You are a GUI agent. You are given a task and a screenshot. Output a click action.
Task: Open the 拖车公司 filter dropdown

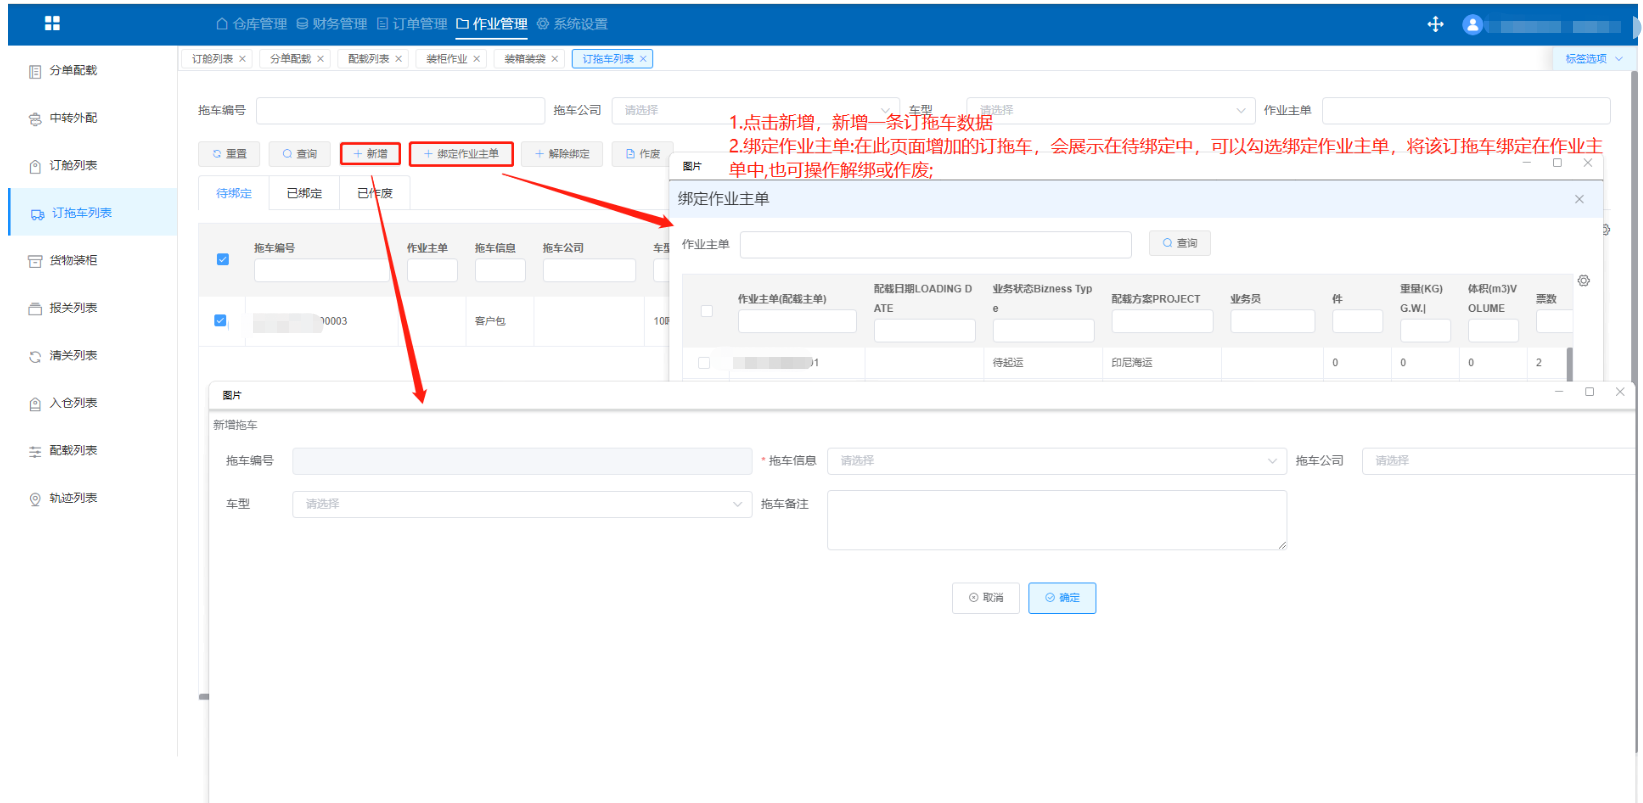[x=755, y=110]
